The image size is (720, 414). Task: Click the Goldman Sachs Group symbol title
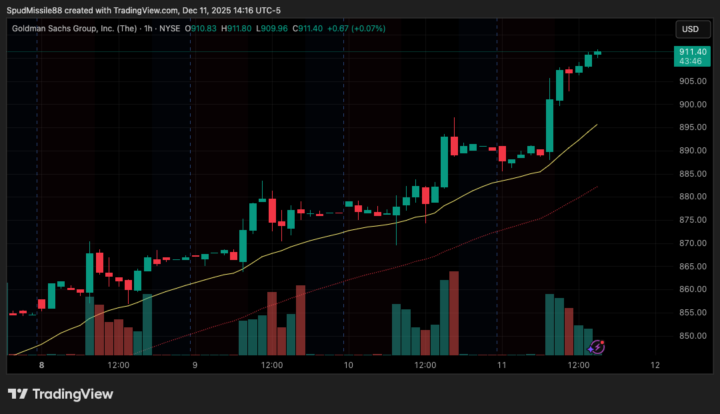[x=74, y=28]
